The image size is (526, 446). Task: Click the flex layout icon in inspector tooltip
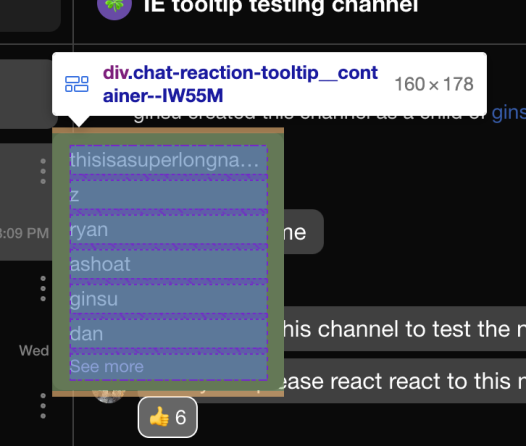[x=77, y=84]
